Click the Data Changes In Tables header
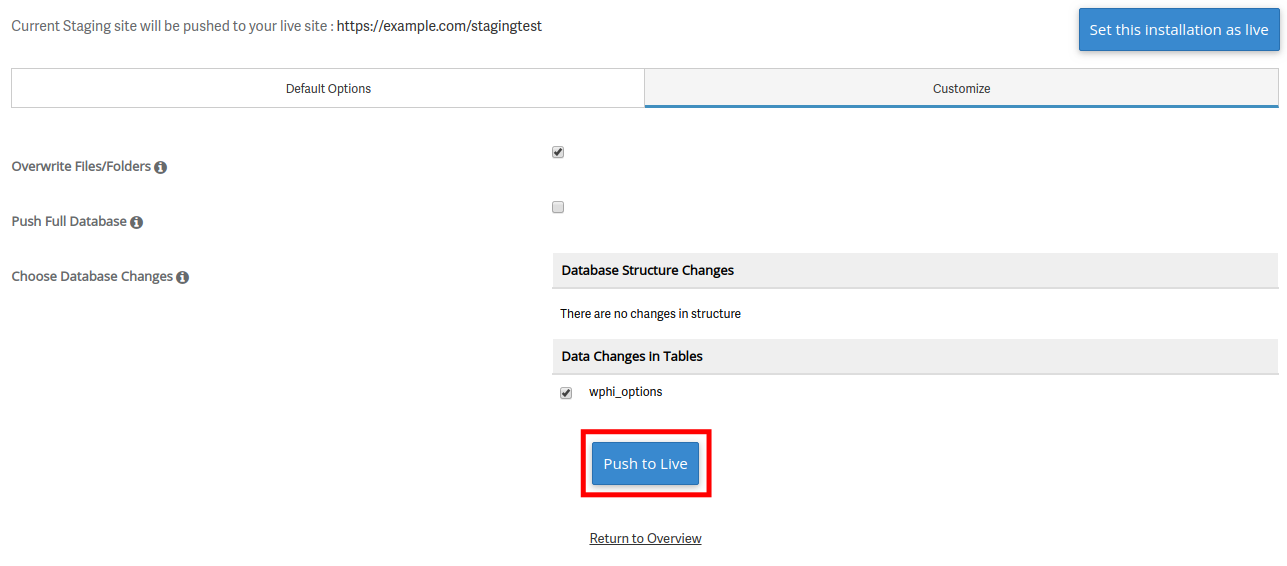The width and height of the screenshot is (1287, 566). (632, 356)
